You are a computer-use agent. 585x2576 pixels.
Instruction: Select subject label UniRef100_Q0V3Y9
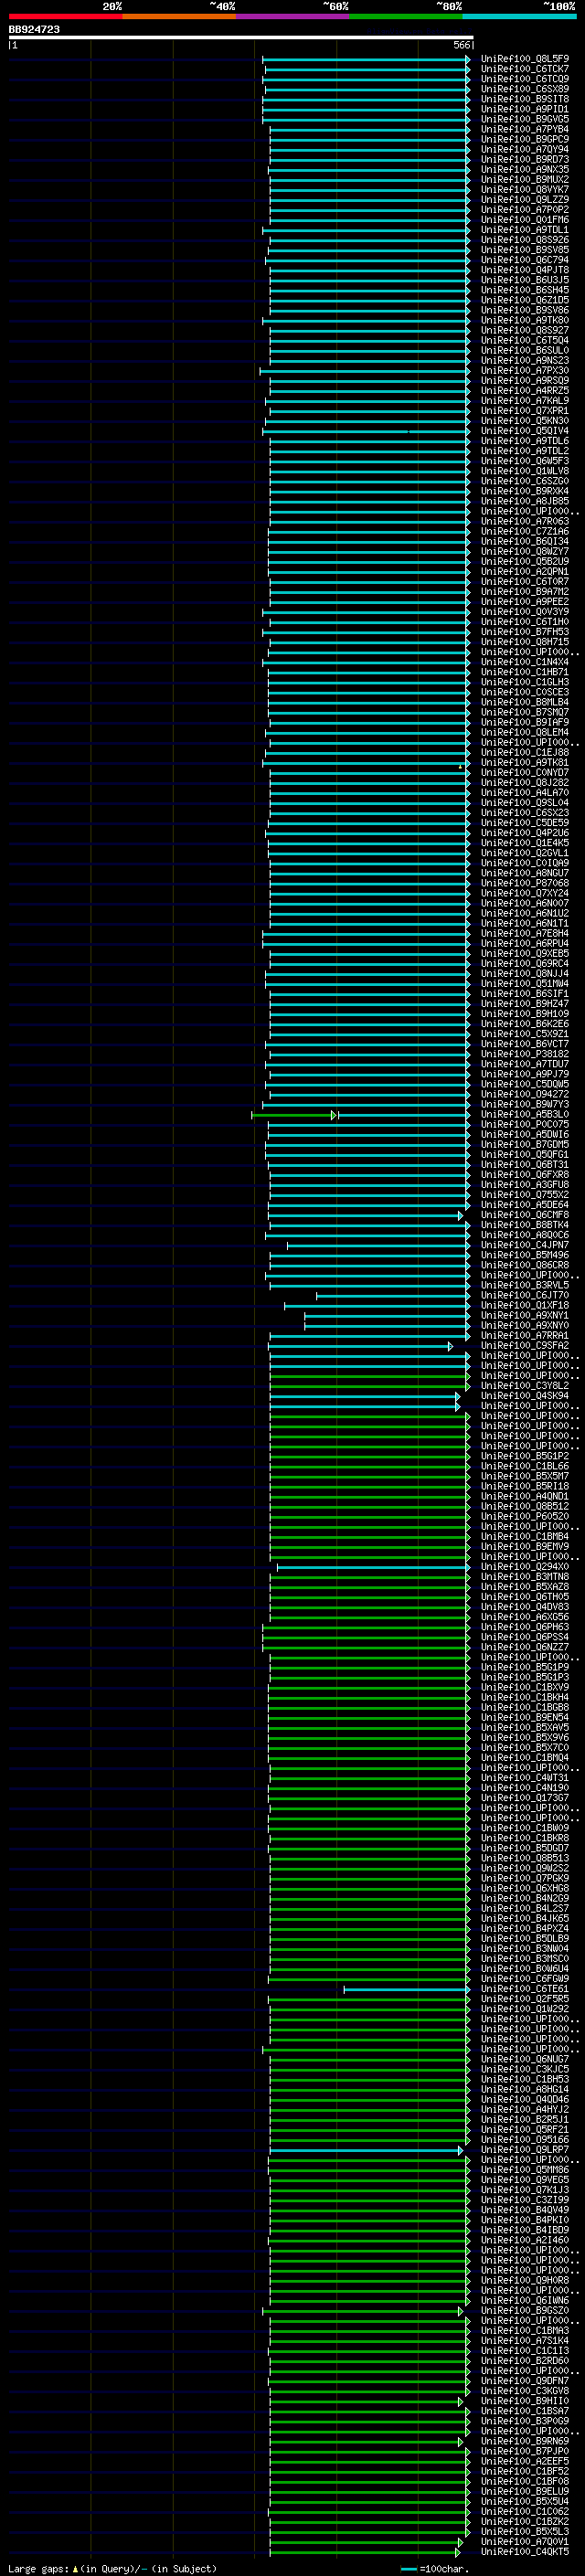click(x=525, y=612)
